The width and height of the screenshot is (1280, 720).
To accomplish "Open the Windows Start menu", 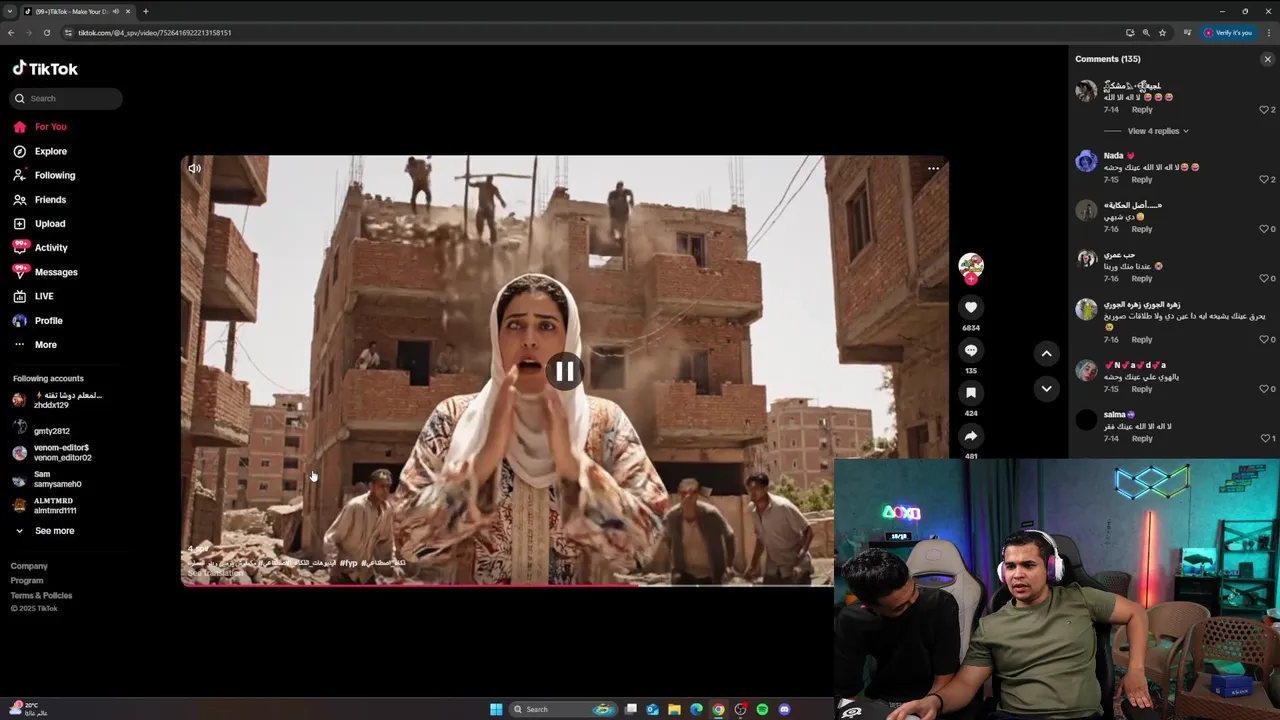I will coord(496,709).
